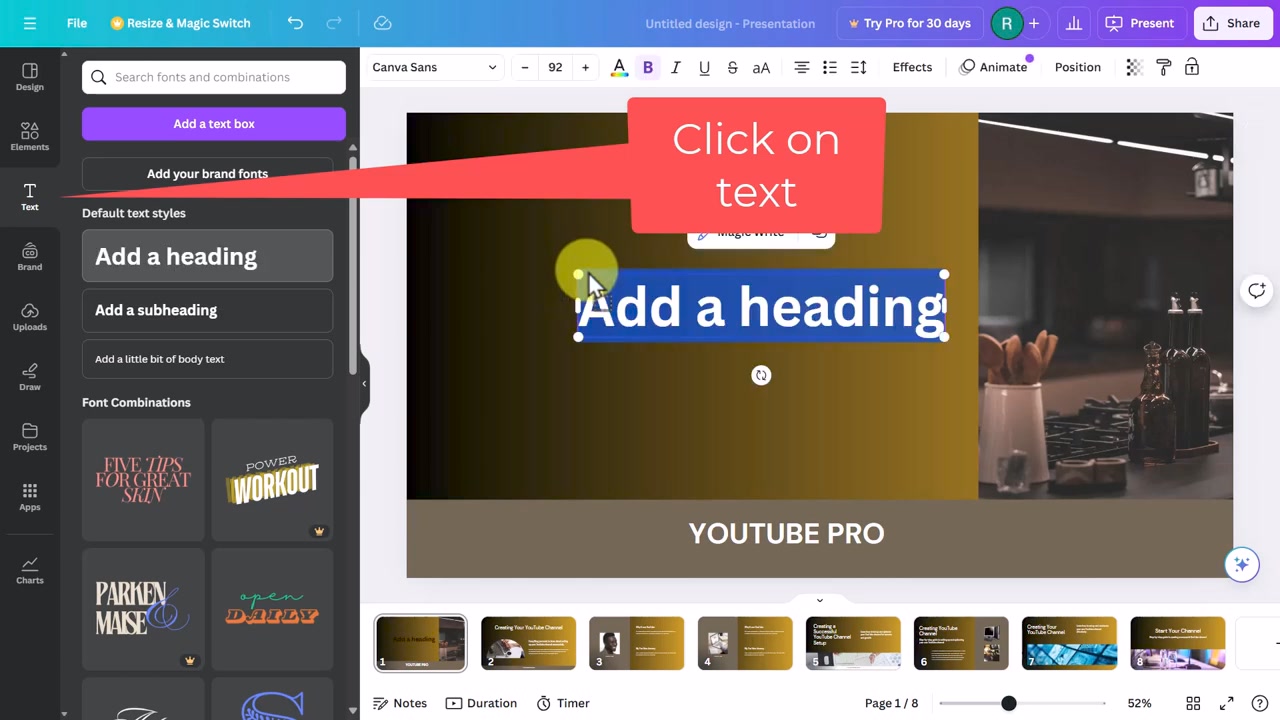Open the Draw sidebar tool
Image resolution: width=1280 pixels, height=720 pixels.
(x=30, y=377)
